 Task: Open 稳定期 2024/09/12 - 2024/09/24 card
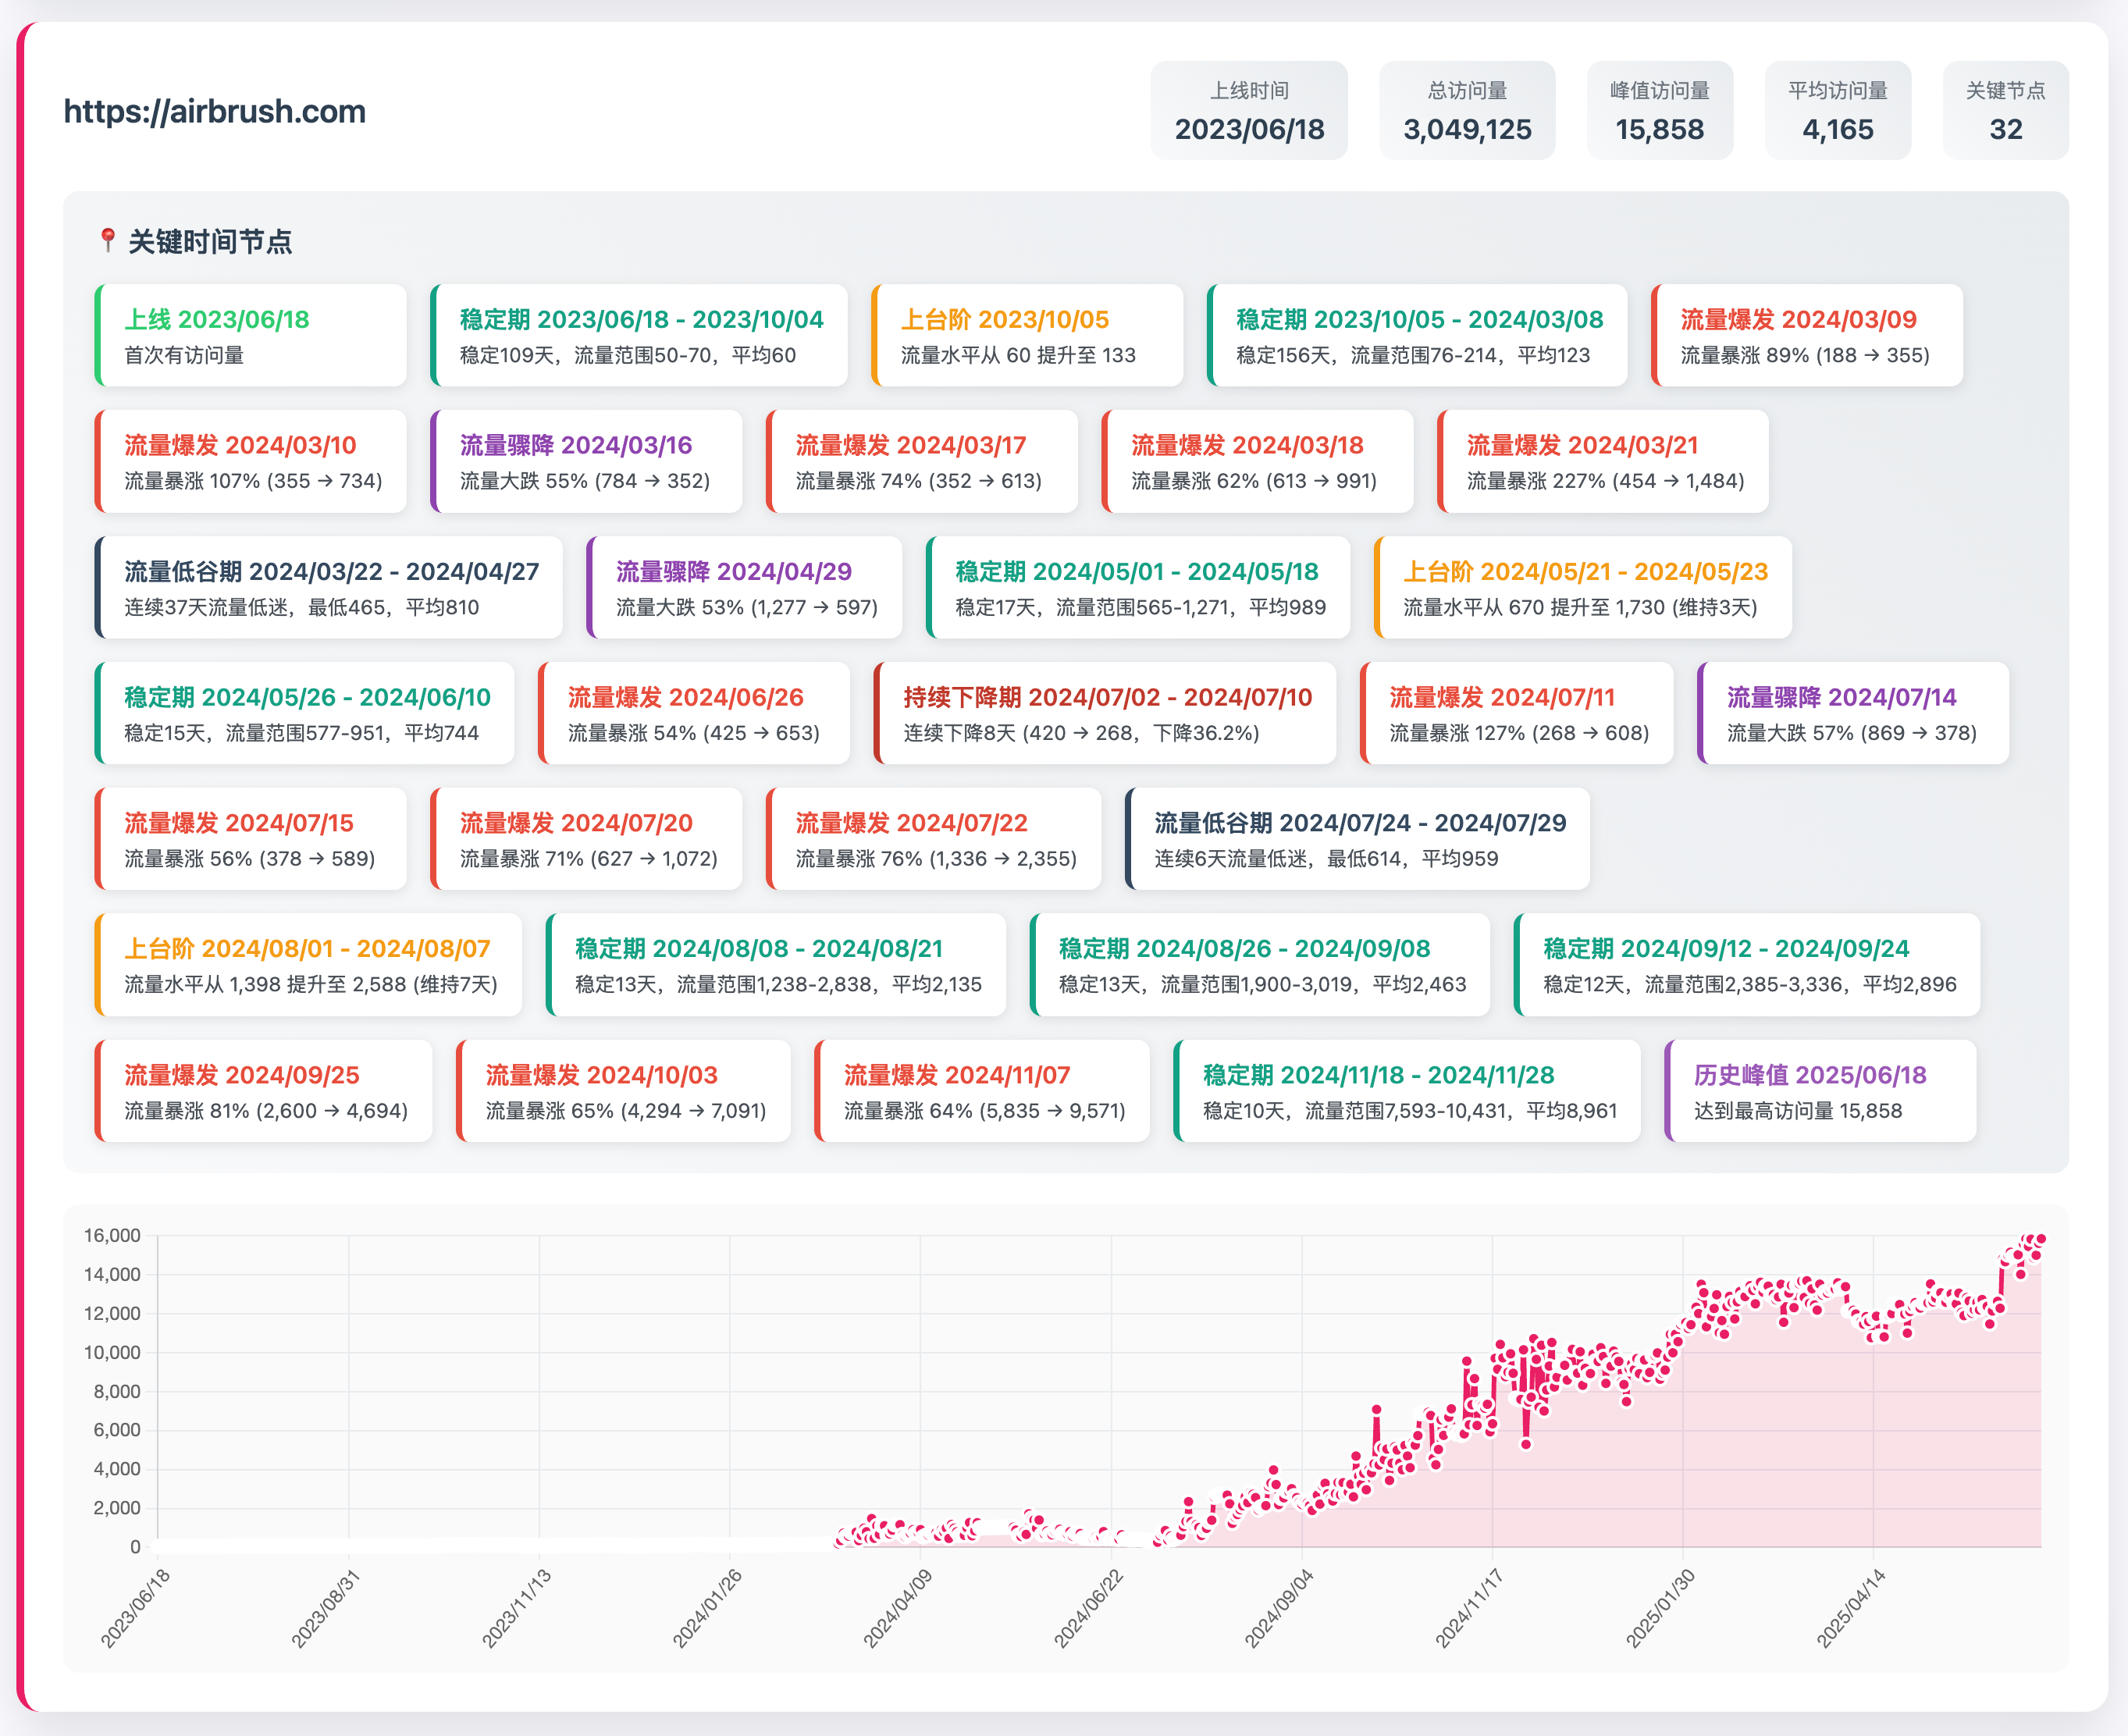(1748, 965)
